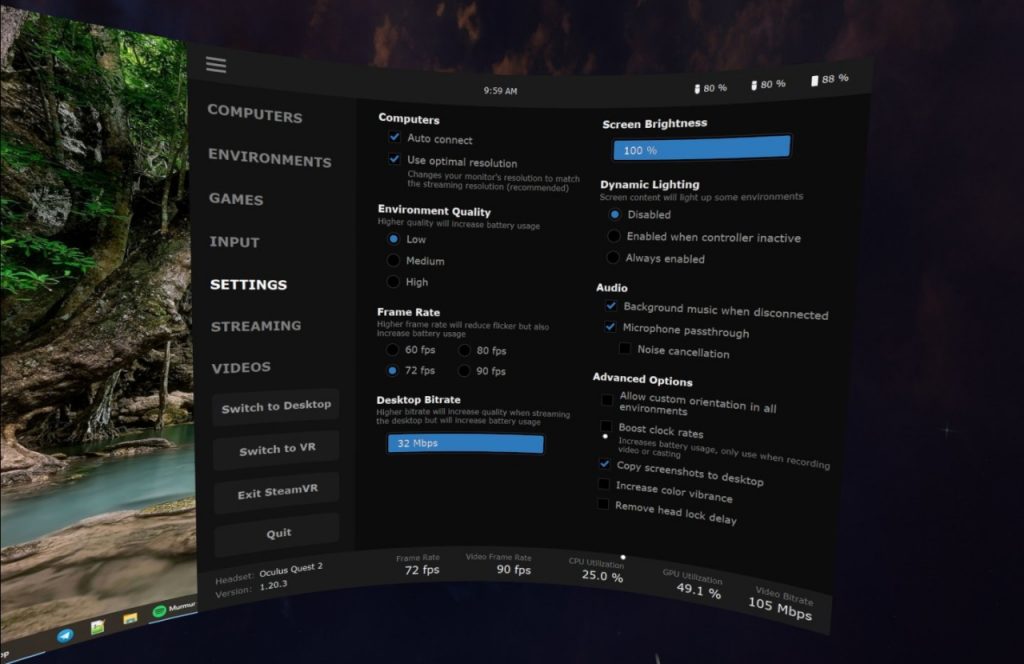Open the COMPUTERS section
Image resolution: width=1024 pixels, height=664 pixels.
pyautogui.click(x=255, y=114)
